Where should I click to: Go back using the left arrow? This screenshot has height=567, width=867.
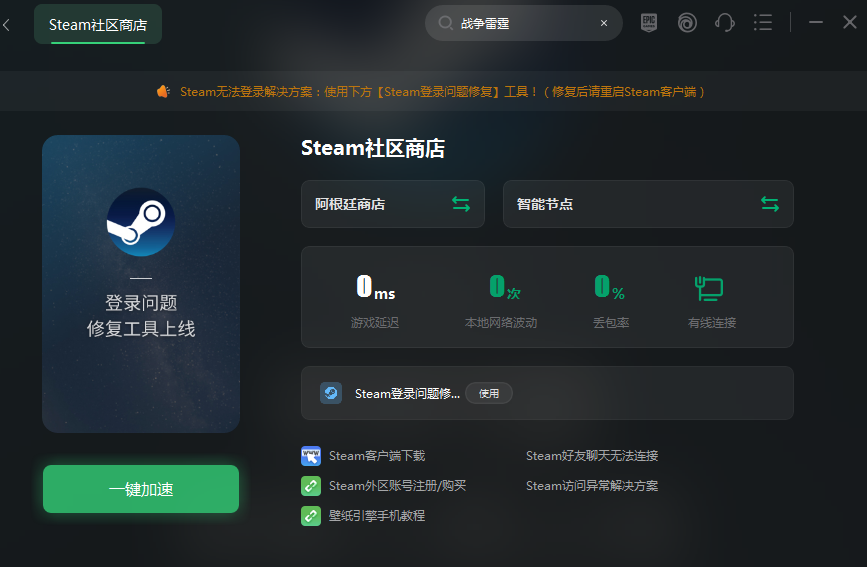[x=7, y=25]
